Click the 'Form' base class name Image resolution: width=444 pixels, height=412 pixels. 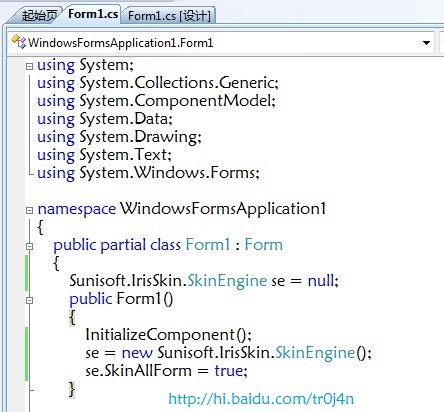[264, 245]
